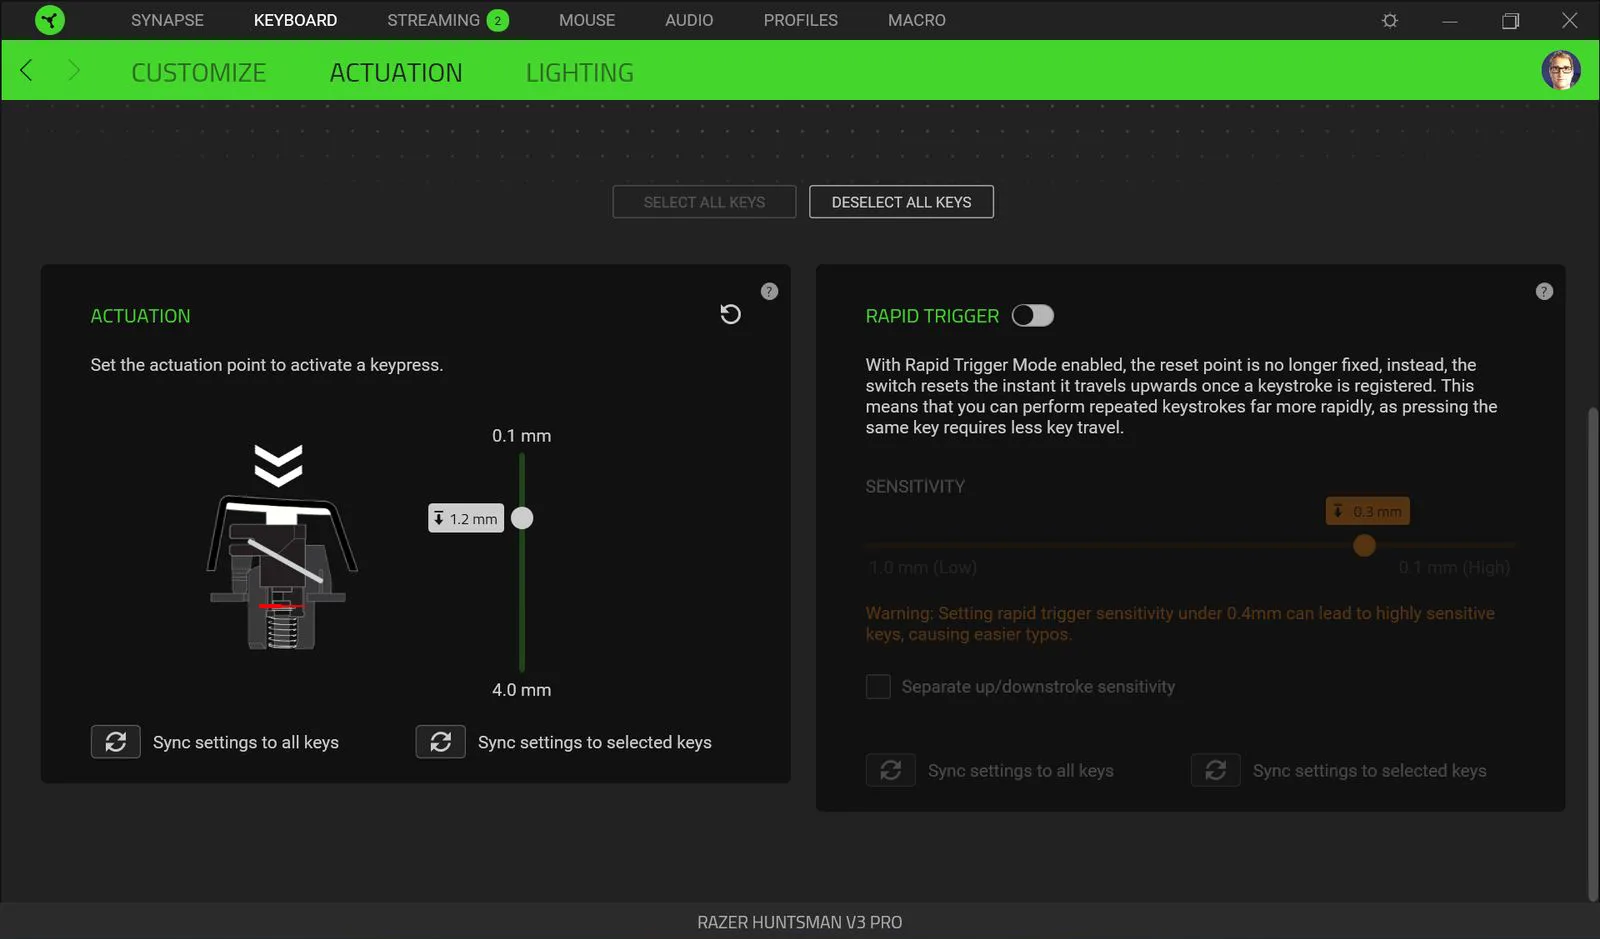The image size is (1600, 939).
Task: Sync rapid trigger settings to all keys
Action: 891,770
